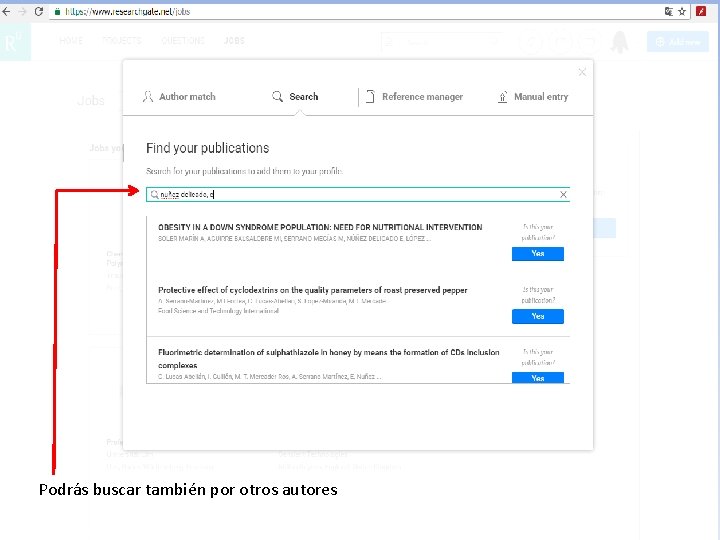720x540 pixels.
Task: Click the author list under the Obesity publication
Action: click(x=294, y=239)
